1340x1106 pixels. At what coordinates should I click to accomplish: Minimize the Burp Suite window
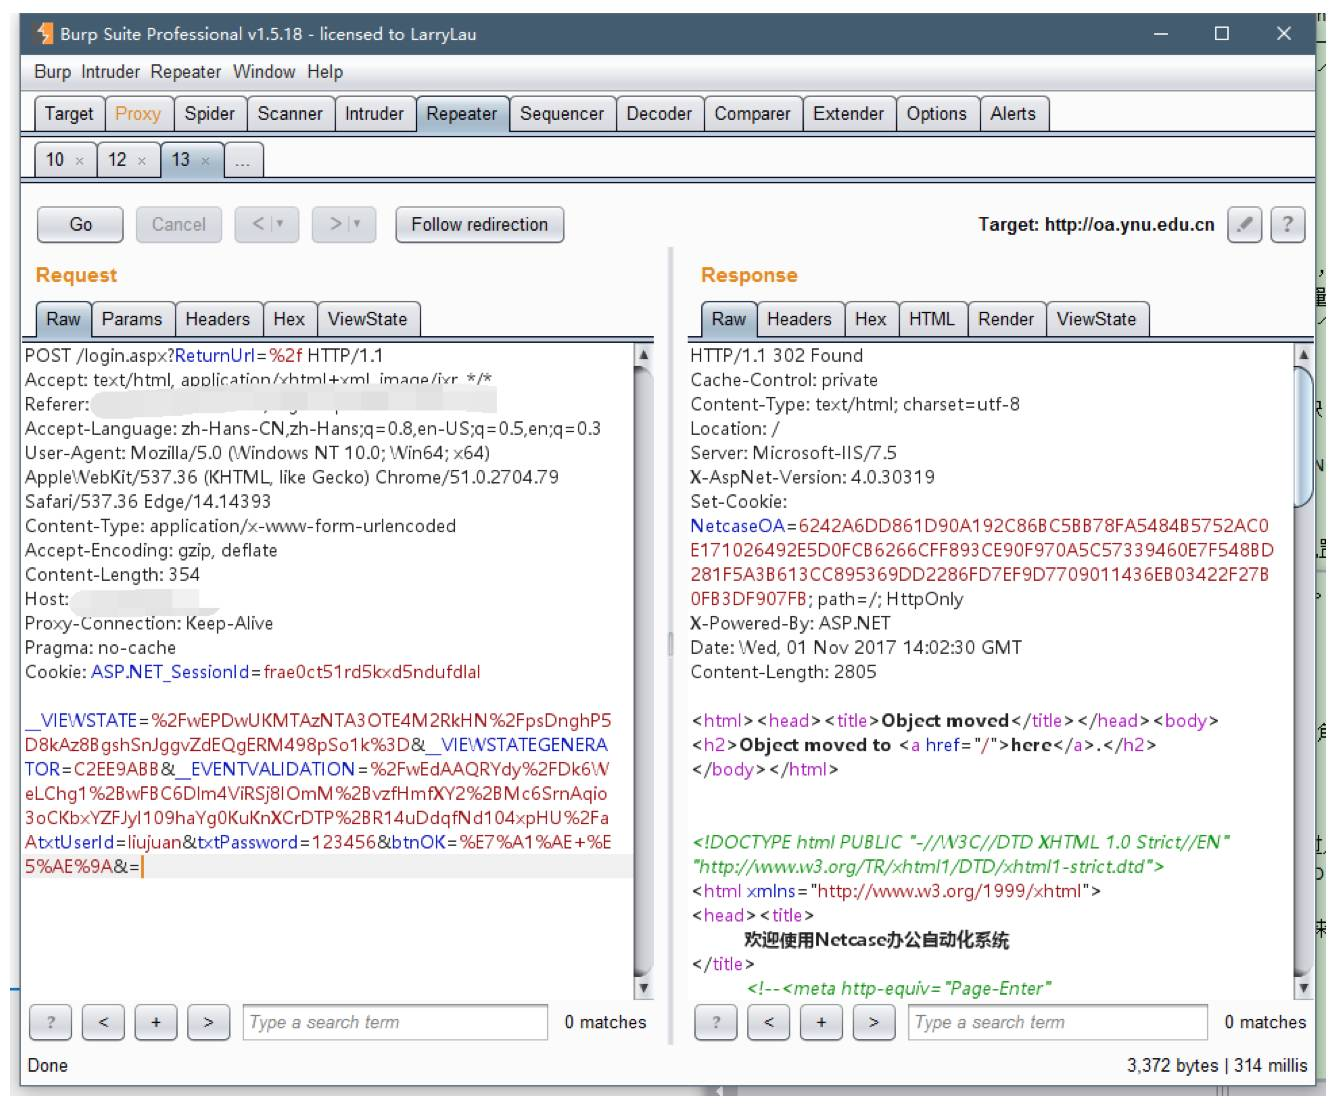pos(1161,34)
